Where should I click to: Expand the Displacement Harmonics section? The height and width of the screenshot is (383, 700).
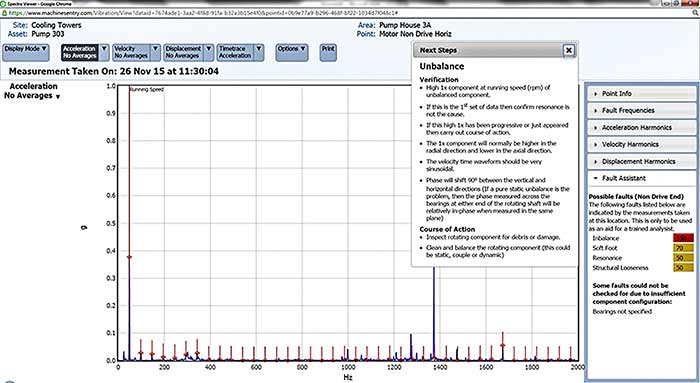641,161
